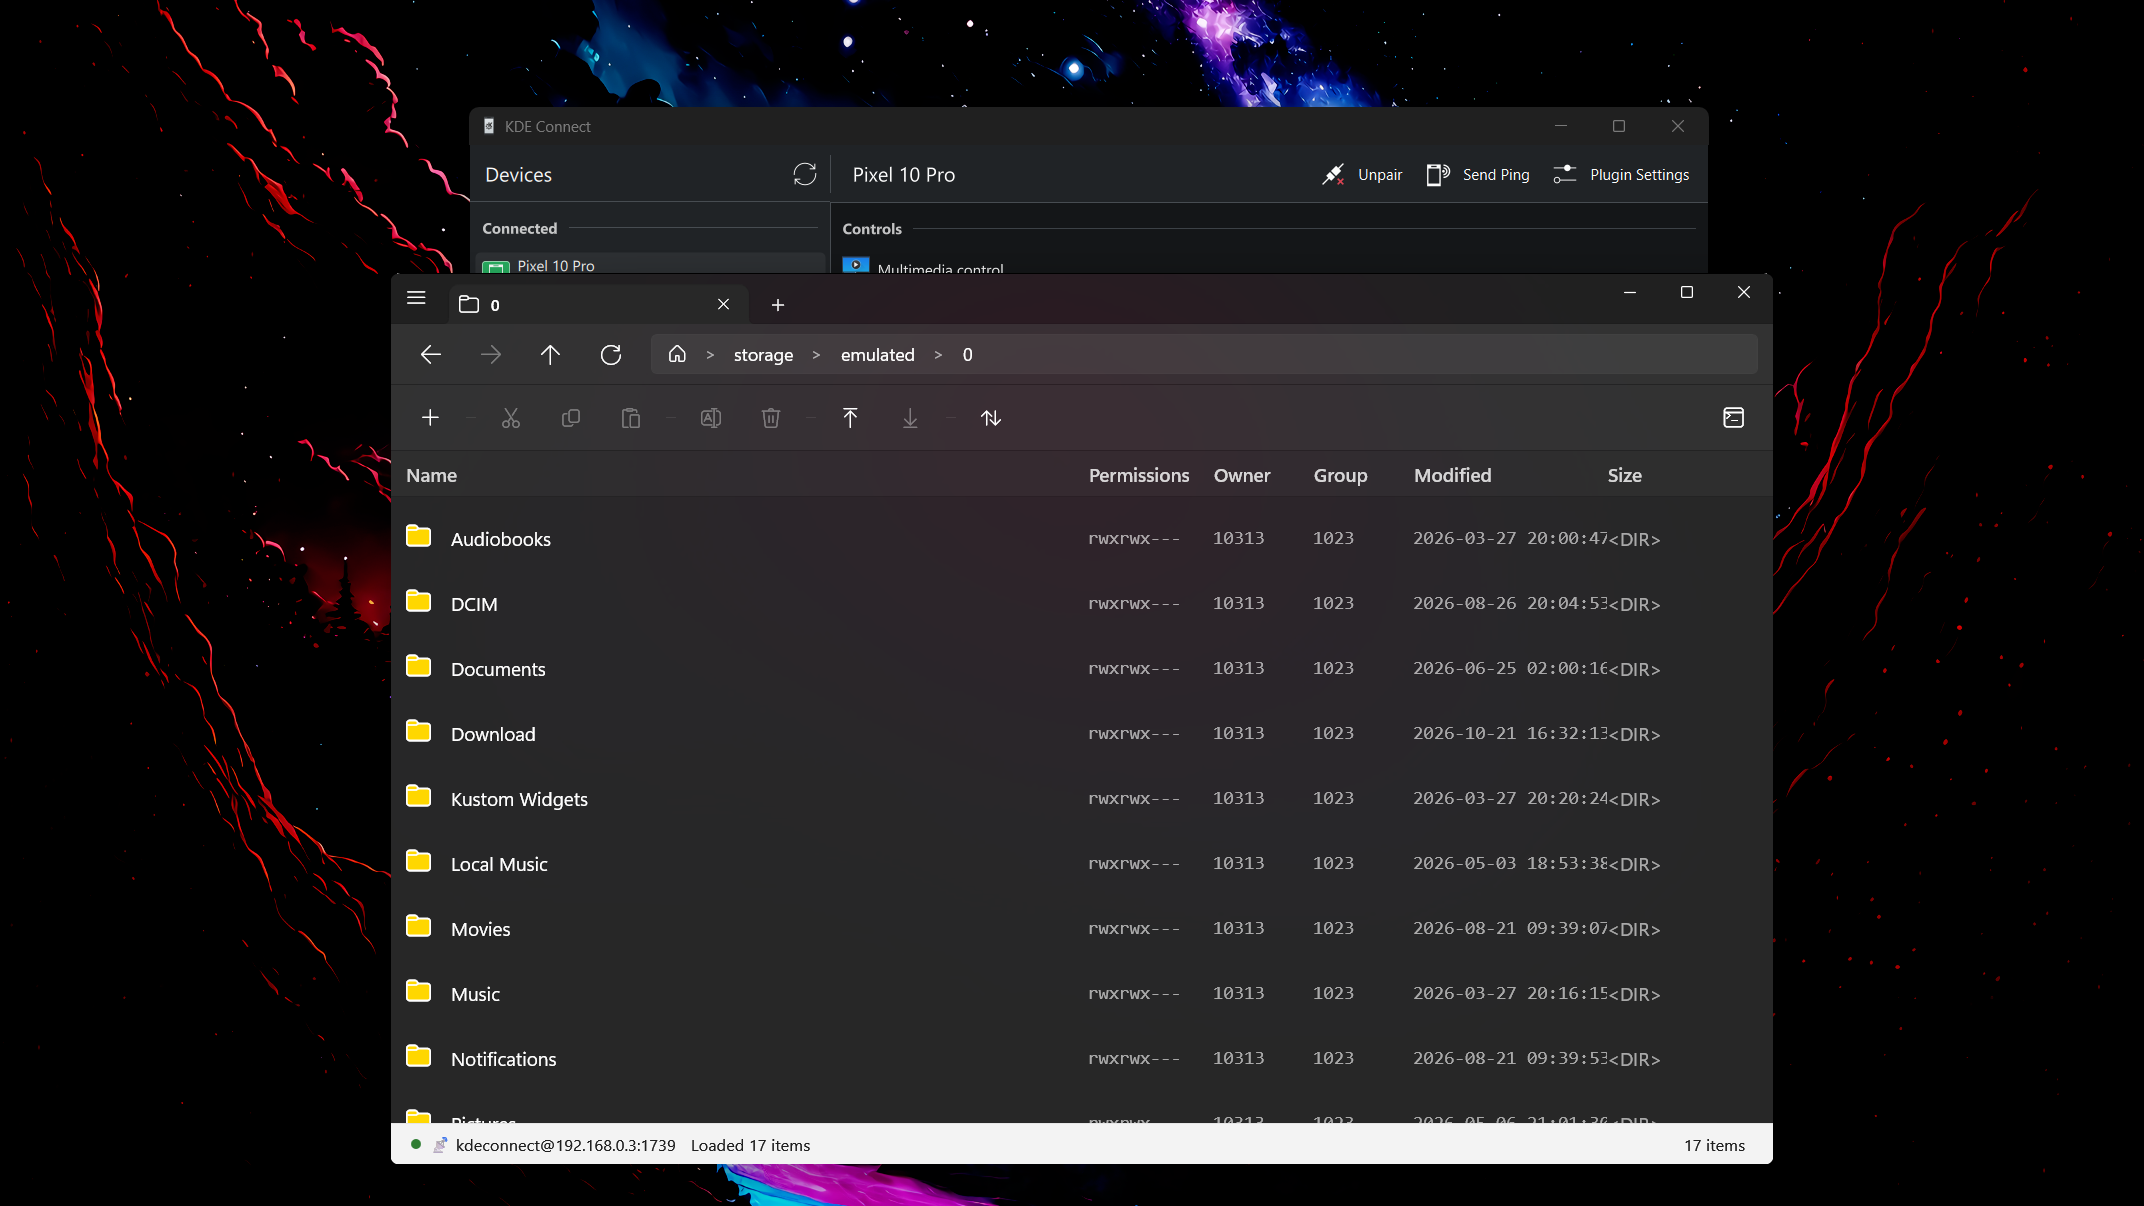Select the Documents folder

tap(1082, 669)
